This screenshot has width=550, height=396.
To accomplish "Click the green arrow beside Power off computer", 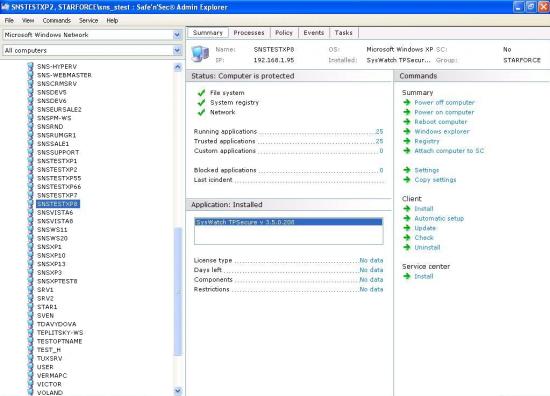I will [407, 102].
